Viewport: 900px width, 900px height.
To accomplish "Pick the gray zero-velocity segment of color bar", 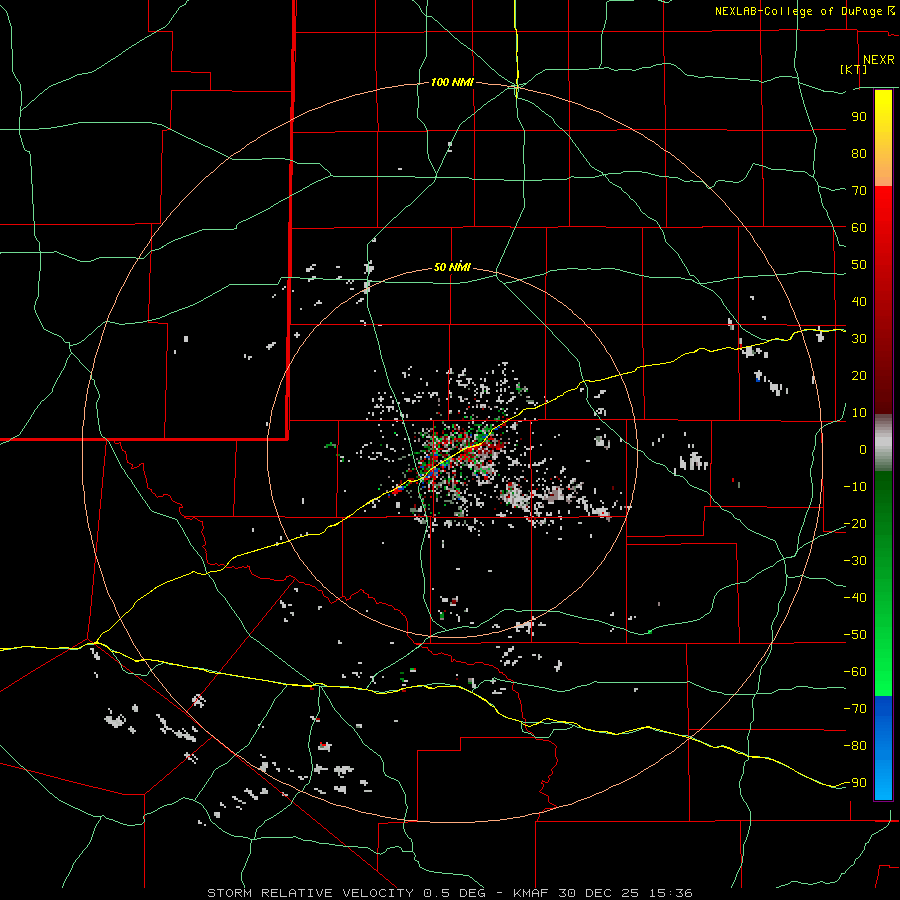I will [883, 443].
